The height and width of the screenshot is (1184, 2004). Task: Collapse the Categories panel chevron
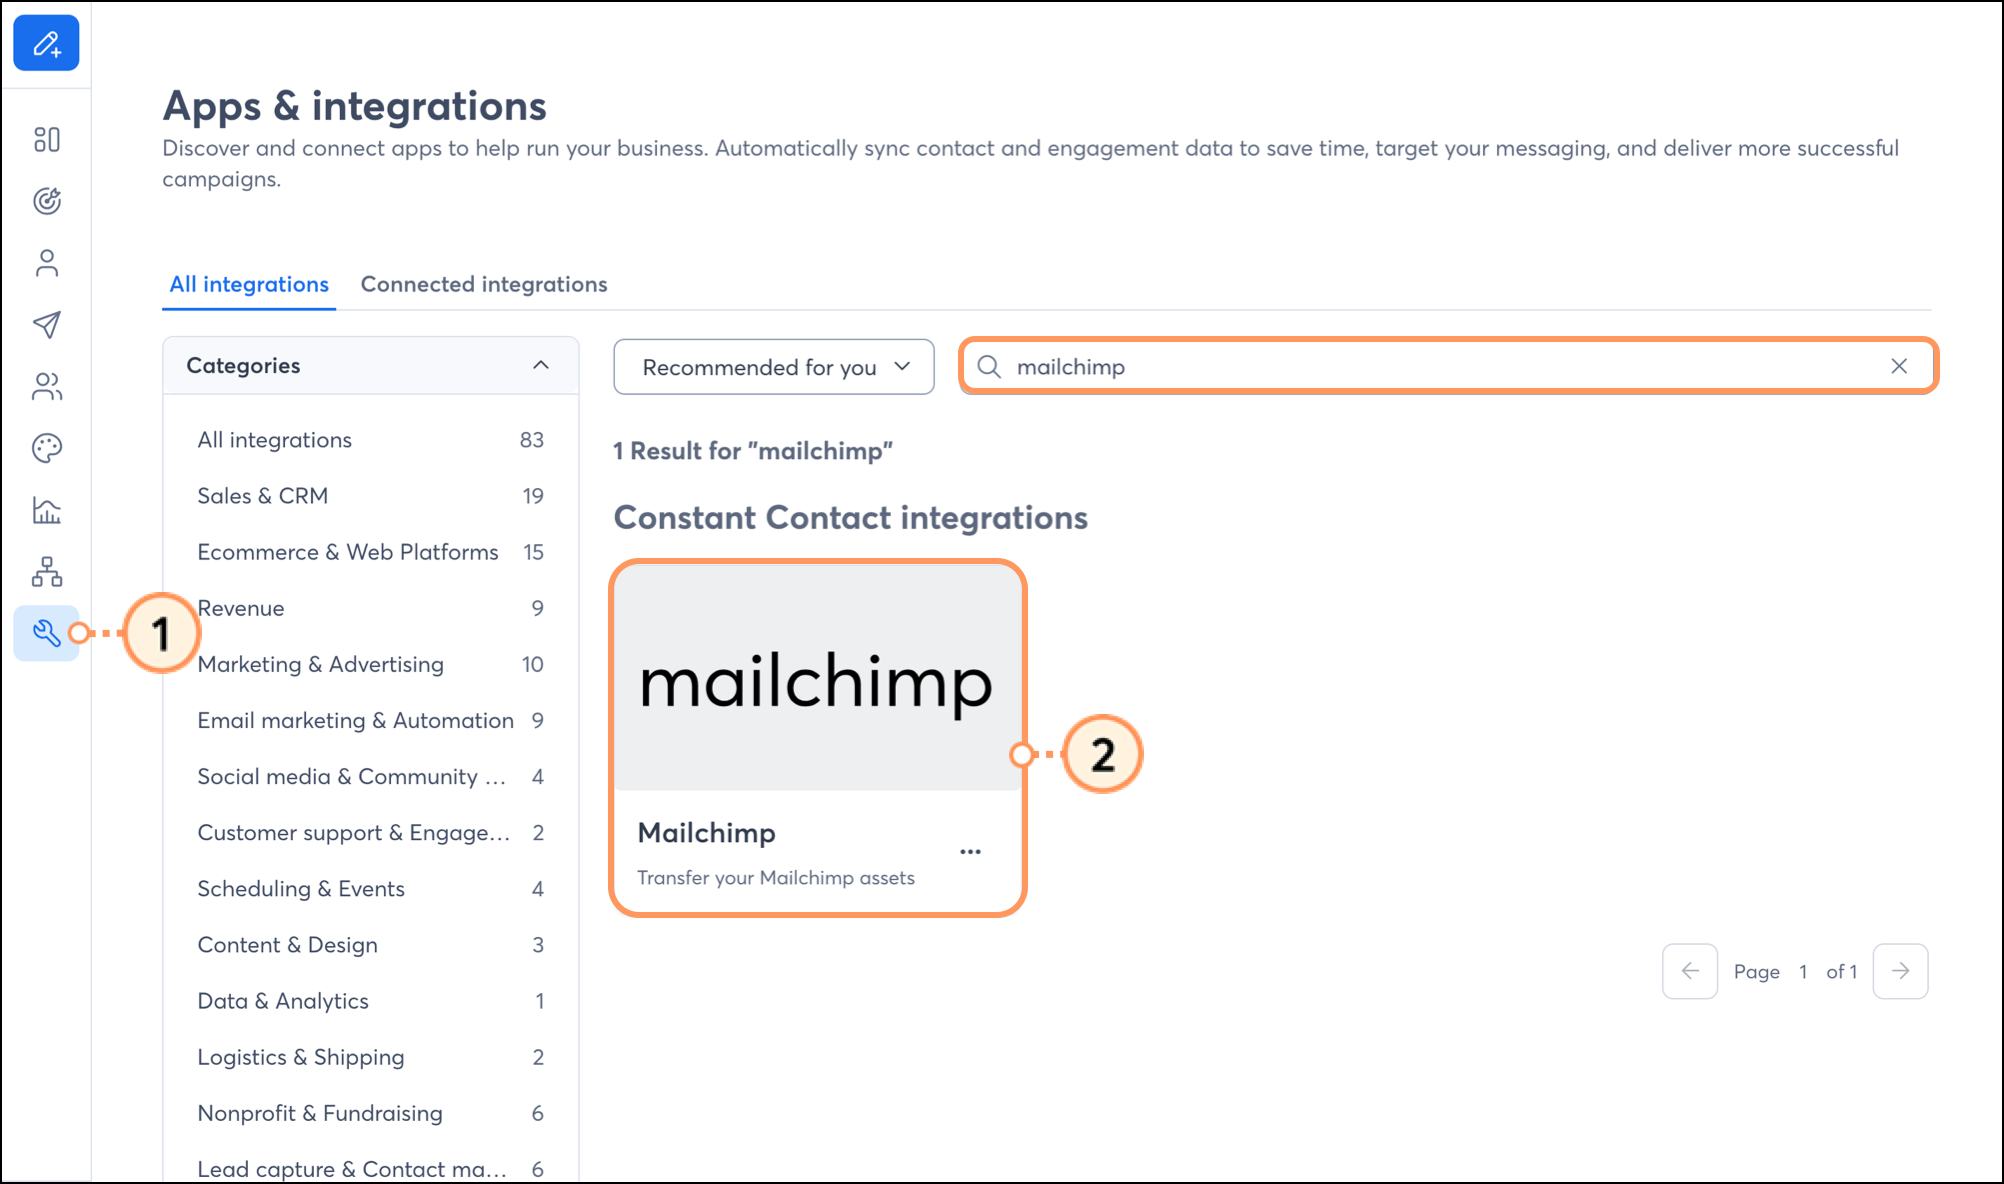click(x=541, y=365)
